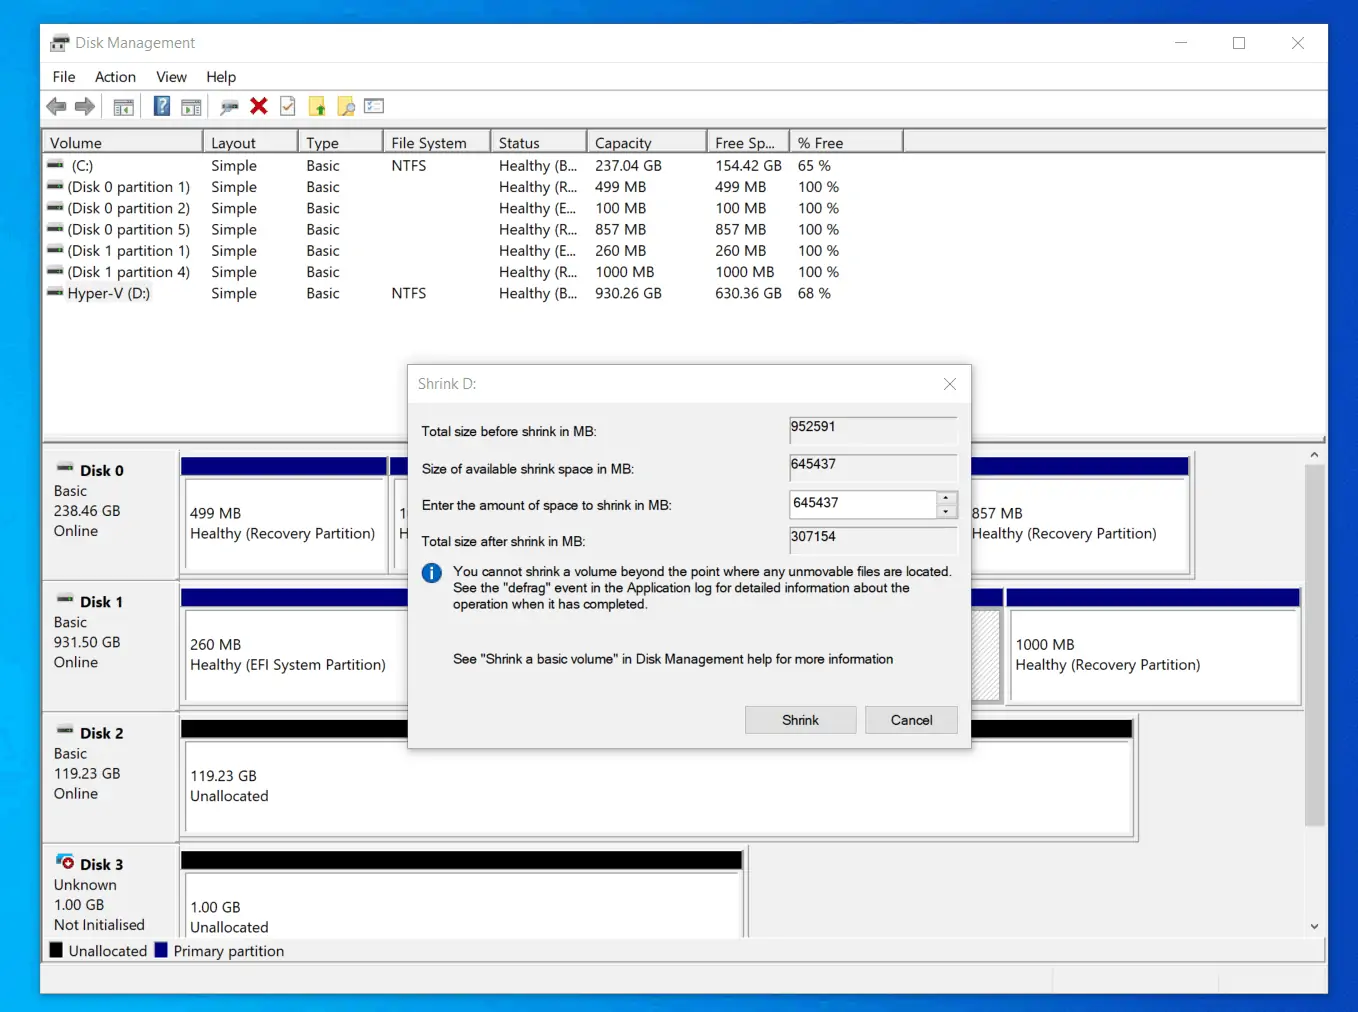The height and width of the screenshot is (1012, 1358).
Task: Sort by the Type column header
Action: tap(340, 143)
